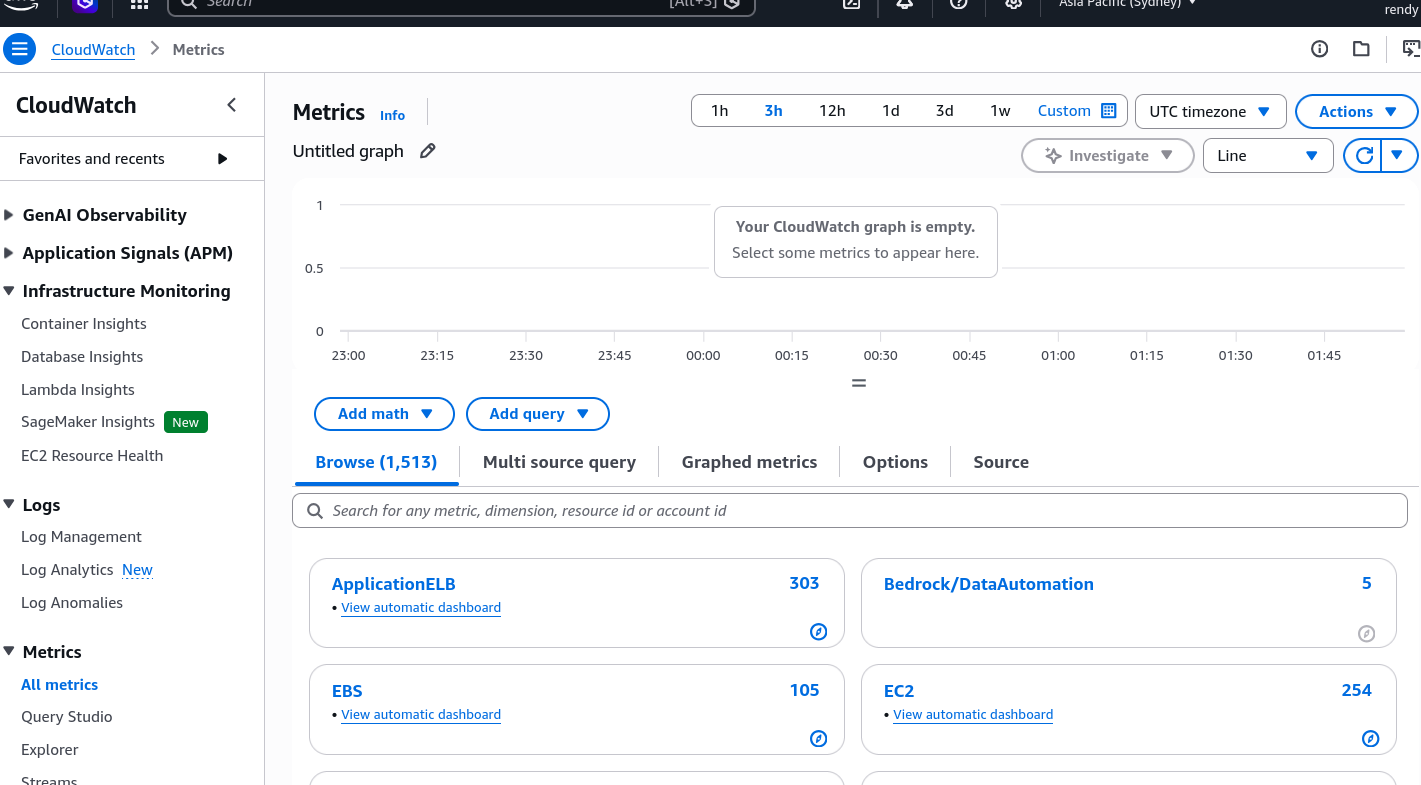Open the UTC timezone dropdown
The width and height of the screenshot is (1421, 785).
(1210, 112)
